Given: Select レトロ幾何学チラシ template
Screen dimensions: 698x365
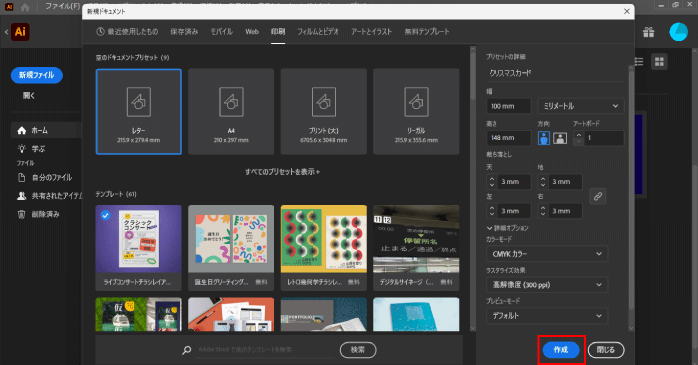Looking at the screenshot, I should pos(324,248).
